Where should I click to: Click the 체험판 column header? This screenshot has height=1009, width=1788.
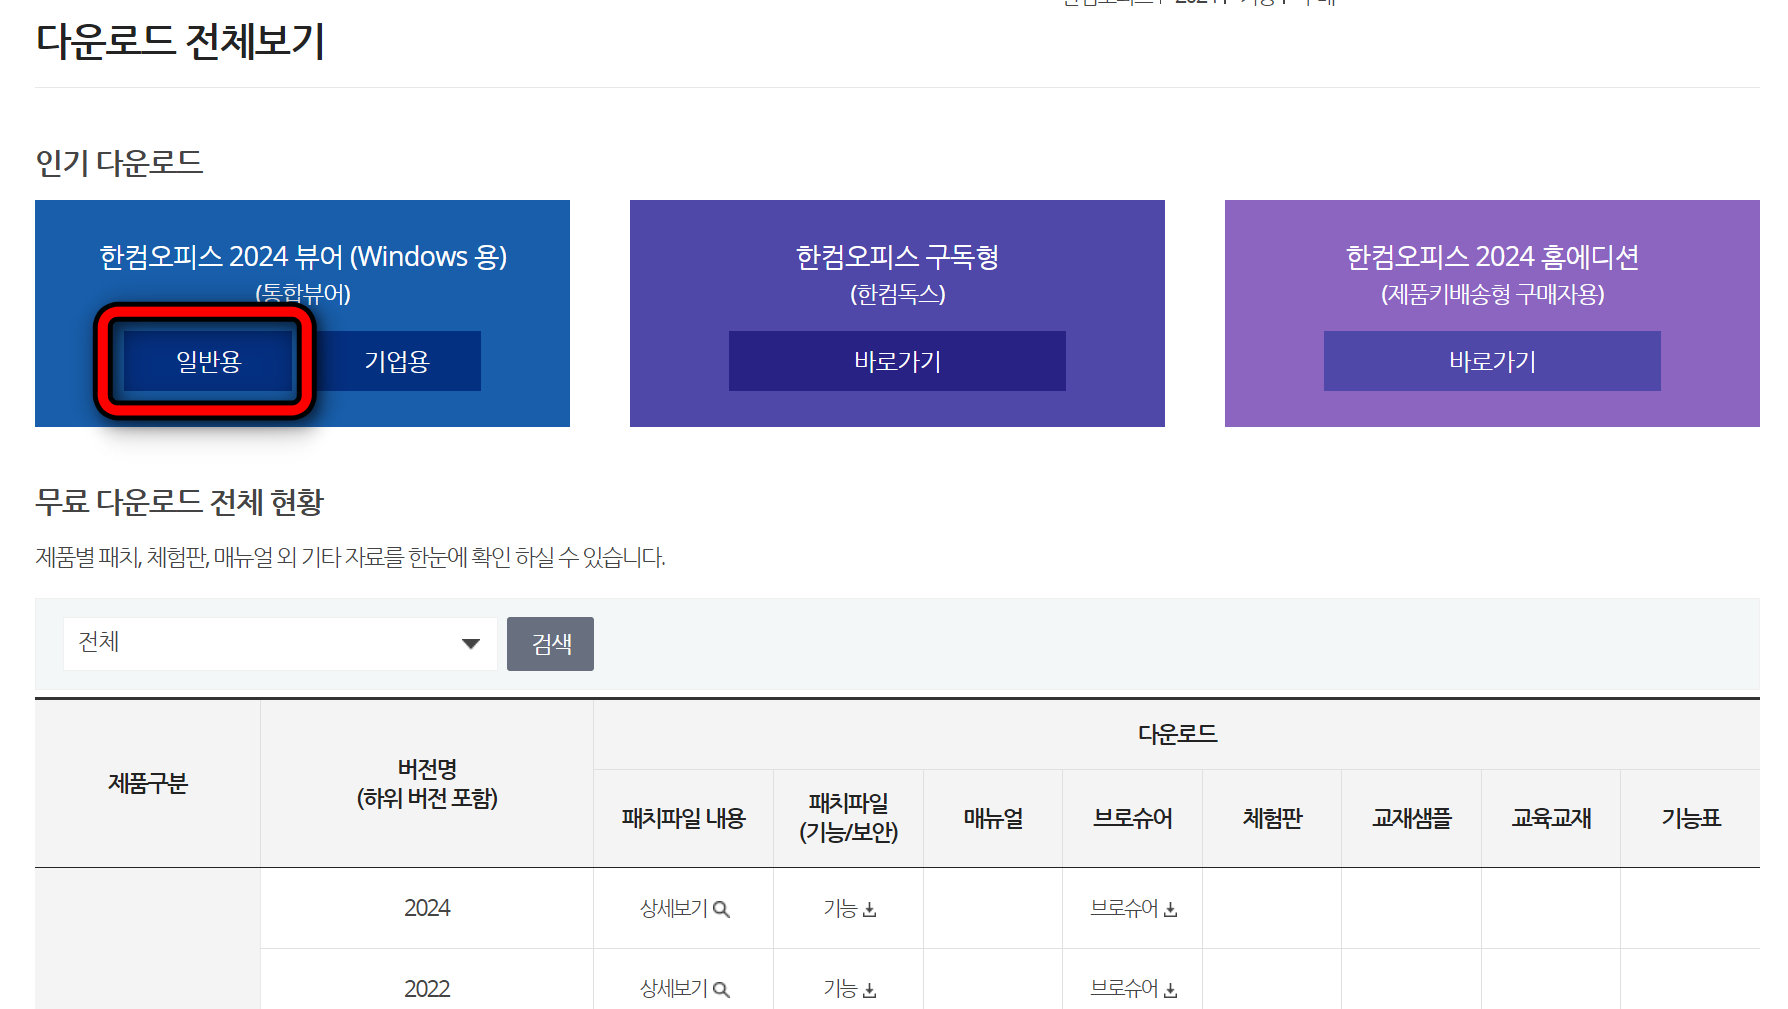click(1272, 818)
